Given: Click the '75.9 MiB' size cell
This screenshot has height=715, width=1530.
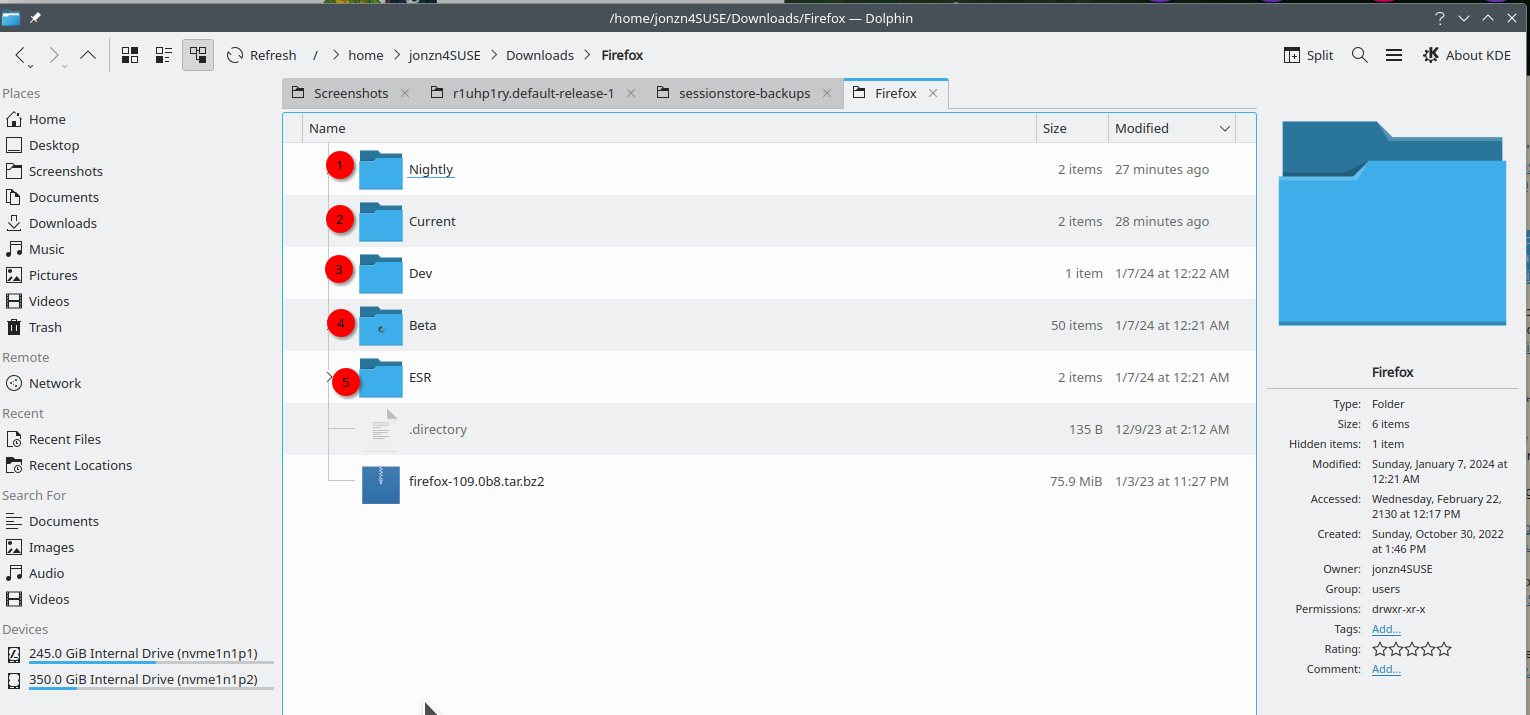Looking at the screenshot, I should 1076,481.
